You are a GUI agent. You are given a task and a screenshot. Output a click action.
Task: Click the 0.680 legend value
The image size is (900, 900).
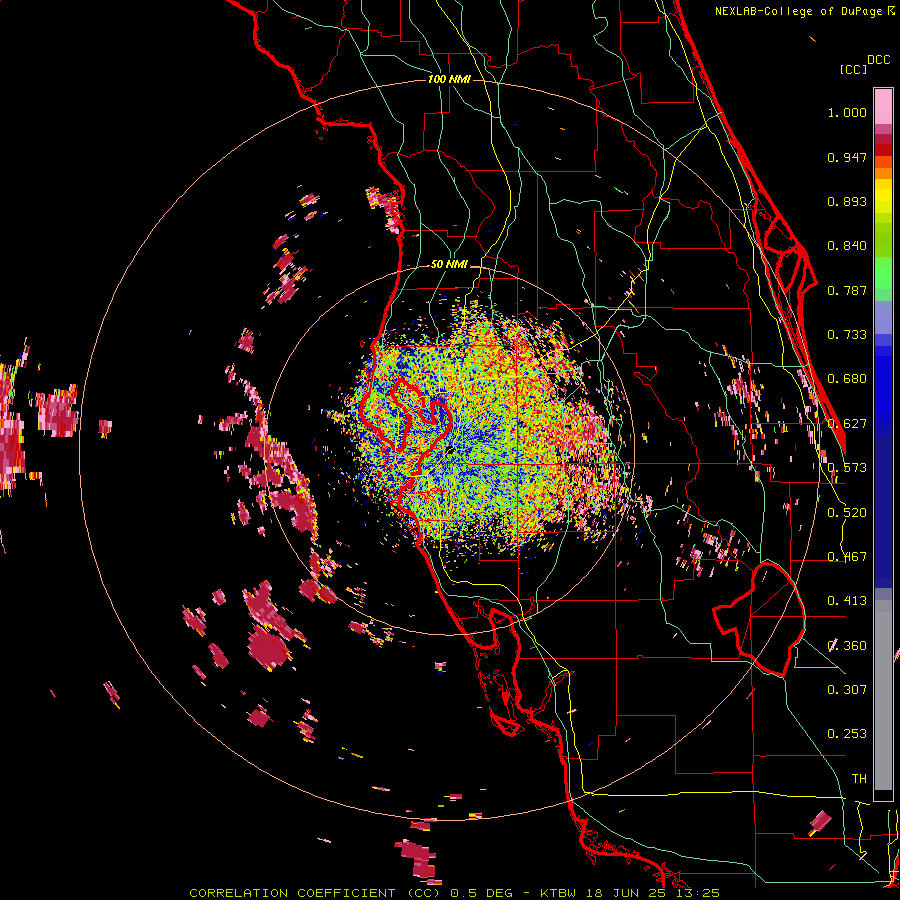tap(847, 379)
